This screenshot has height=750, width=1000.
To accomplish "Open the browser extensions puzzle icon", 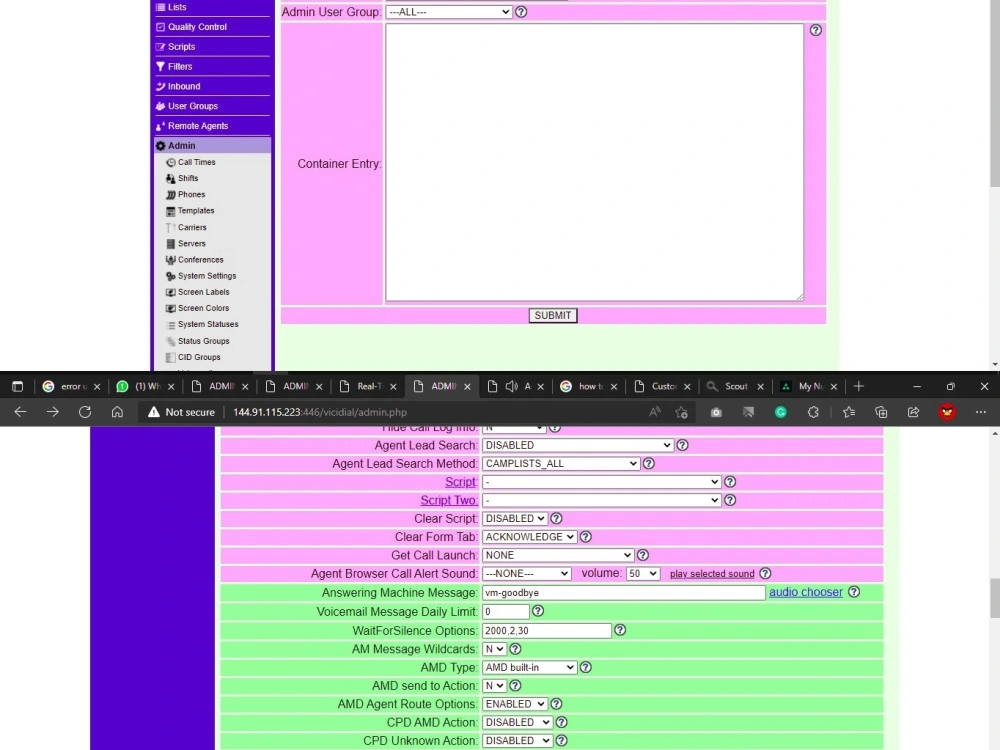I will 813,412.
